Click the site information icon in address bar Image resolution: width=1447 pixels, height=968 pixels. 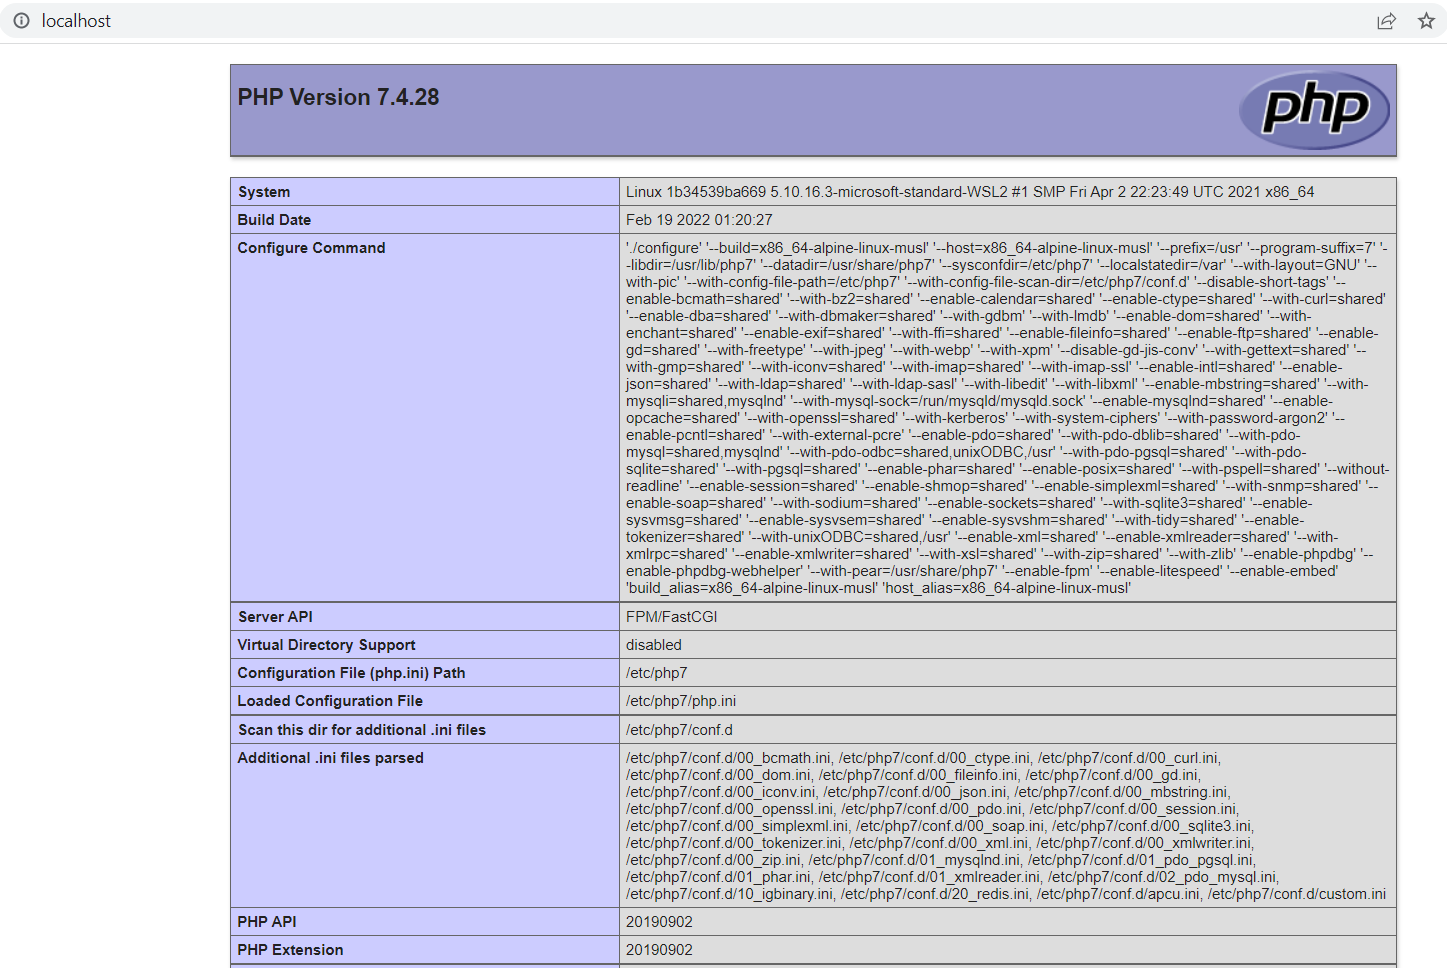click(x=21, y=21)
